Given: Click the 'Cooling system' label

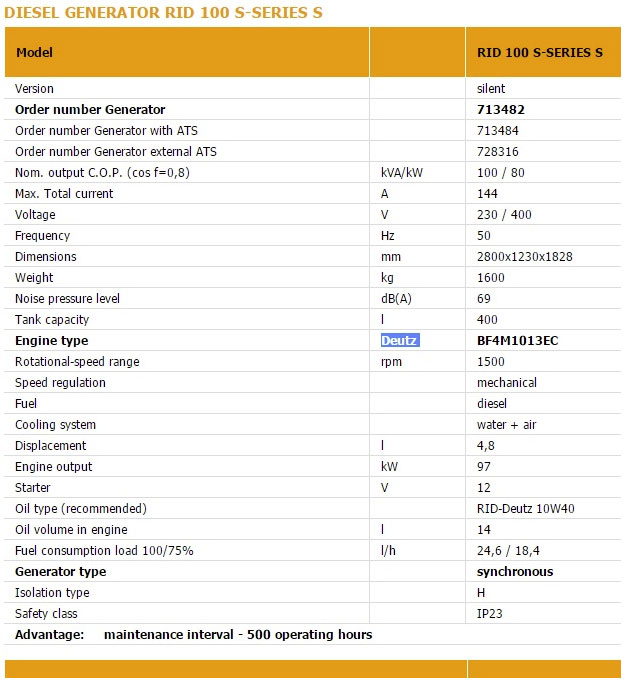Looking at the screenshot, I should pos(55,424).
